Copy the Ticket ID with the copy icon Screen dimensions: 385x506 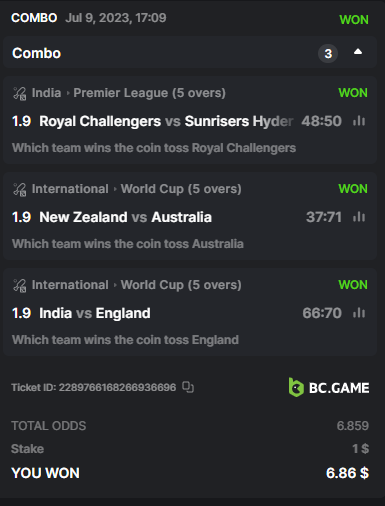[x=188, y=387]
